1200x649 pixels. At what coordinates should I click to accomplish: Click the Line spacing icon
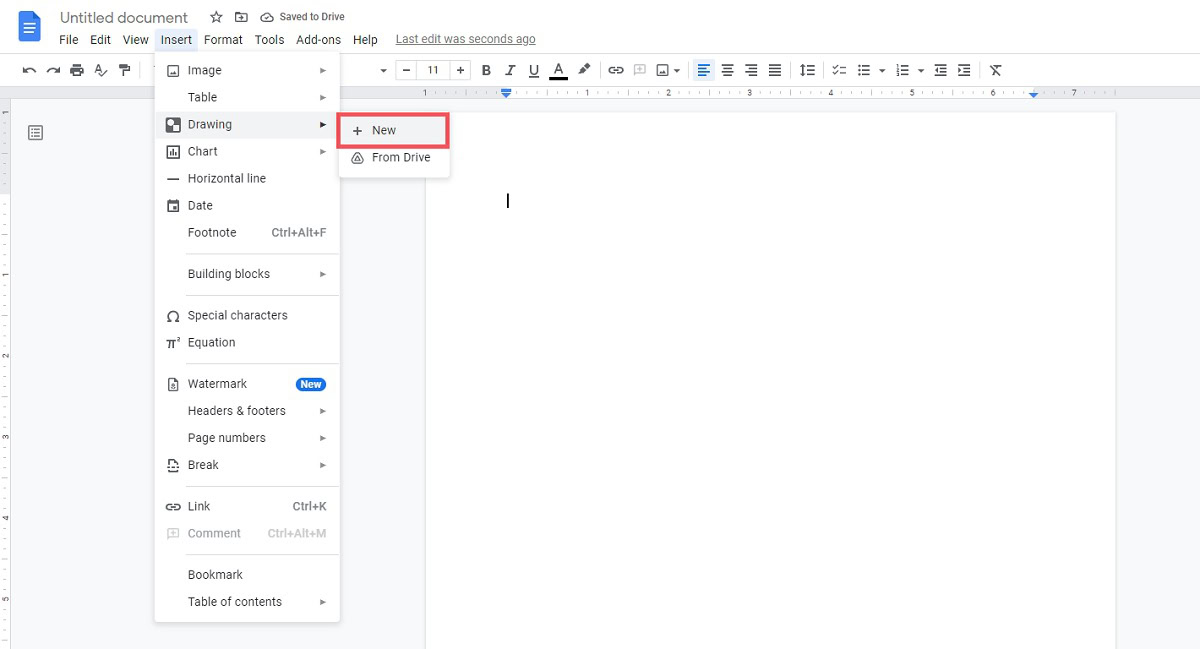click(807, 70)
